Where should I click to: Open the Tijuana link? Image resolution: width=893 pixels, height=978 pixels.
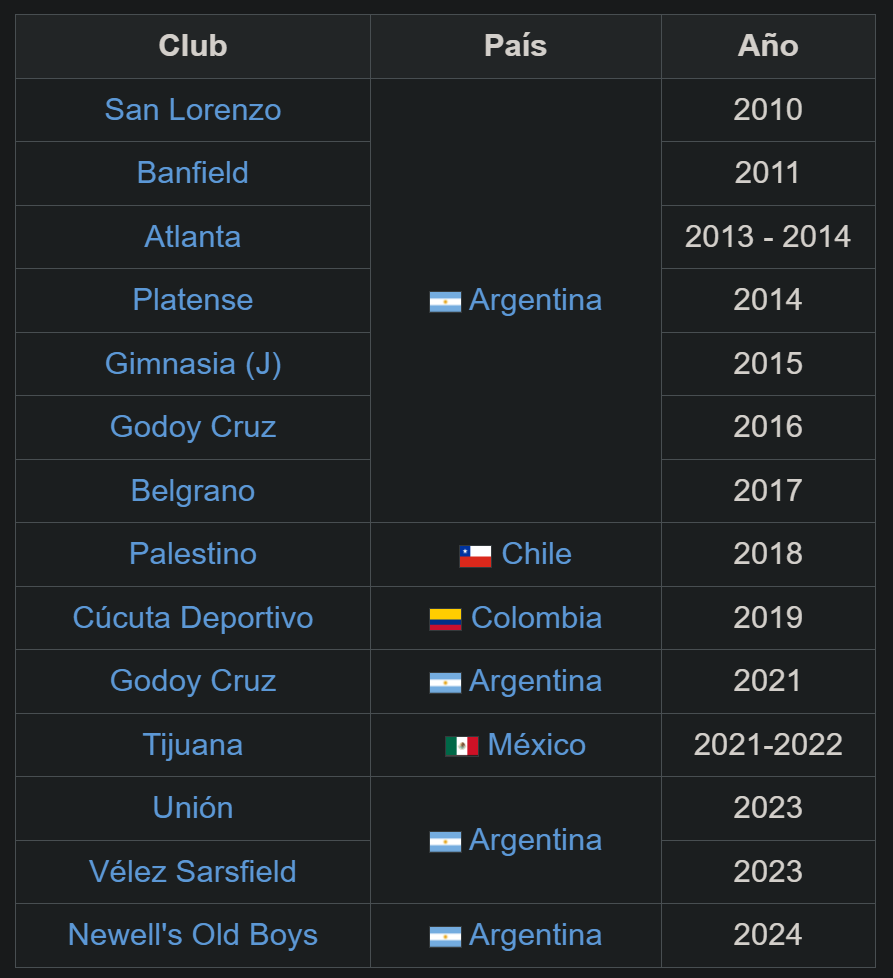(x=193, y=745)
